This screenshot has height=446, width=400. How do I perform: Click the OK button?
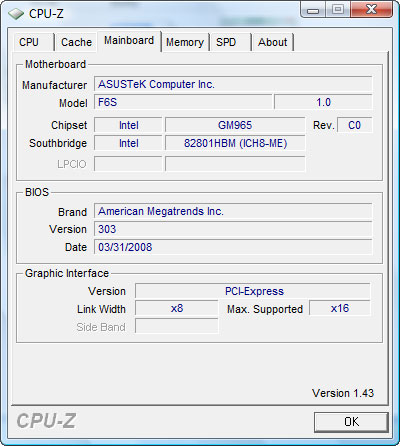[x=351, y=422]
